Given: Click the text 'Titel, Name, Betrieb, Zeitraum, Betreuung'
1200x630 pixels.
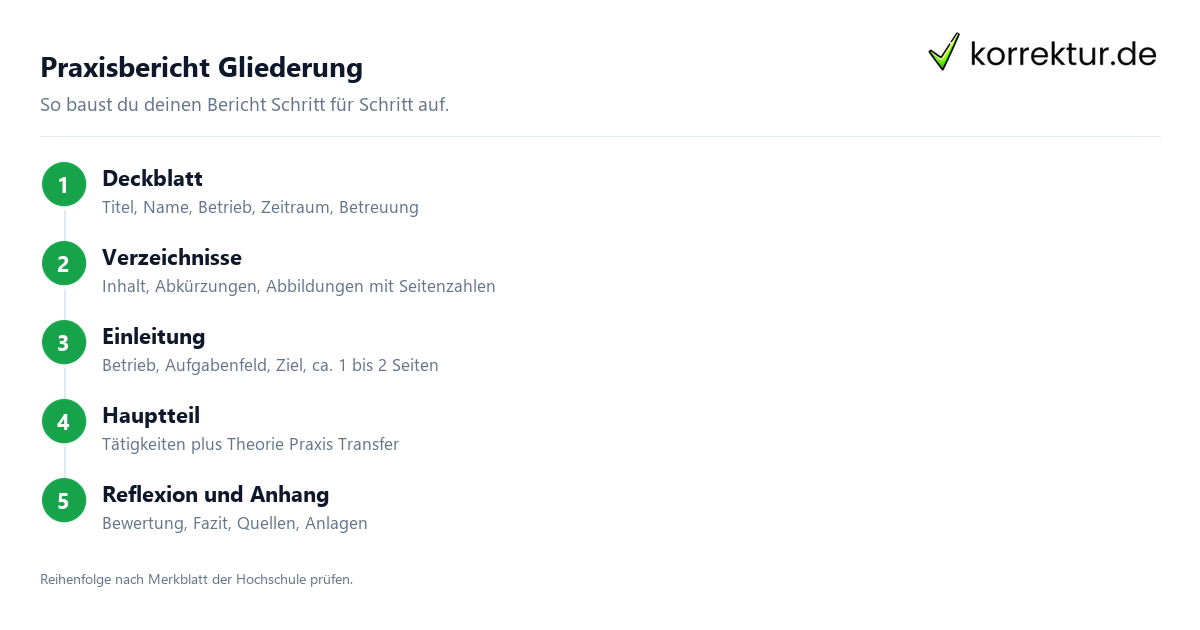Looking at the screenshot, I should (x=260, y=208).
